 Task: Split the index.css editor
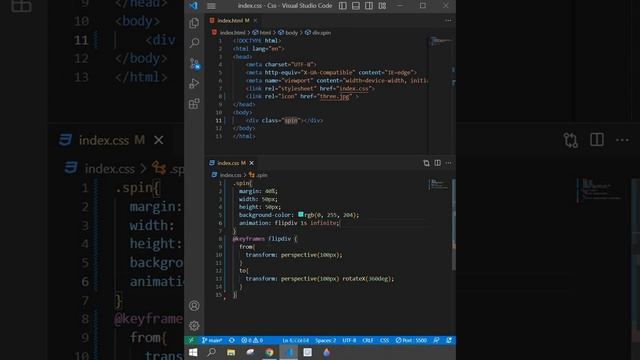pyautogui.click(x=438, y=163)
